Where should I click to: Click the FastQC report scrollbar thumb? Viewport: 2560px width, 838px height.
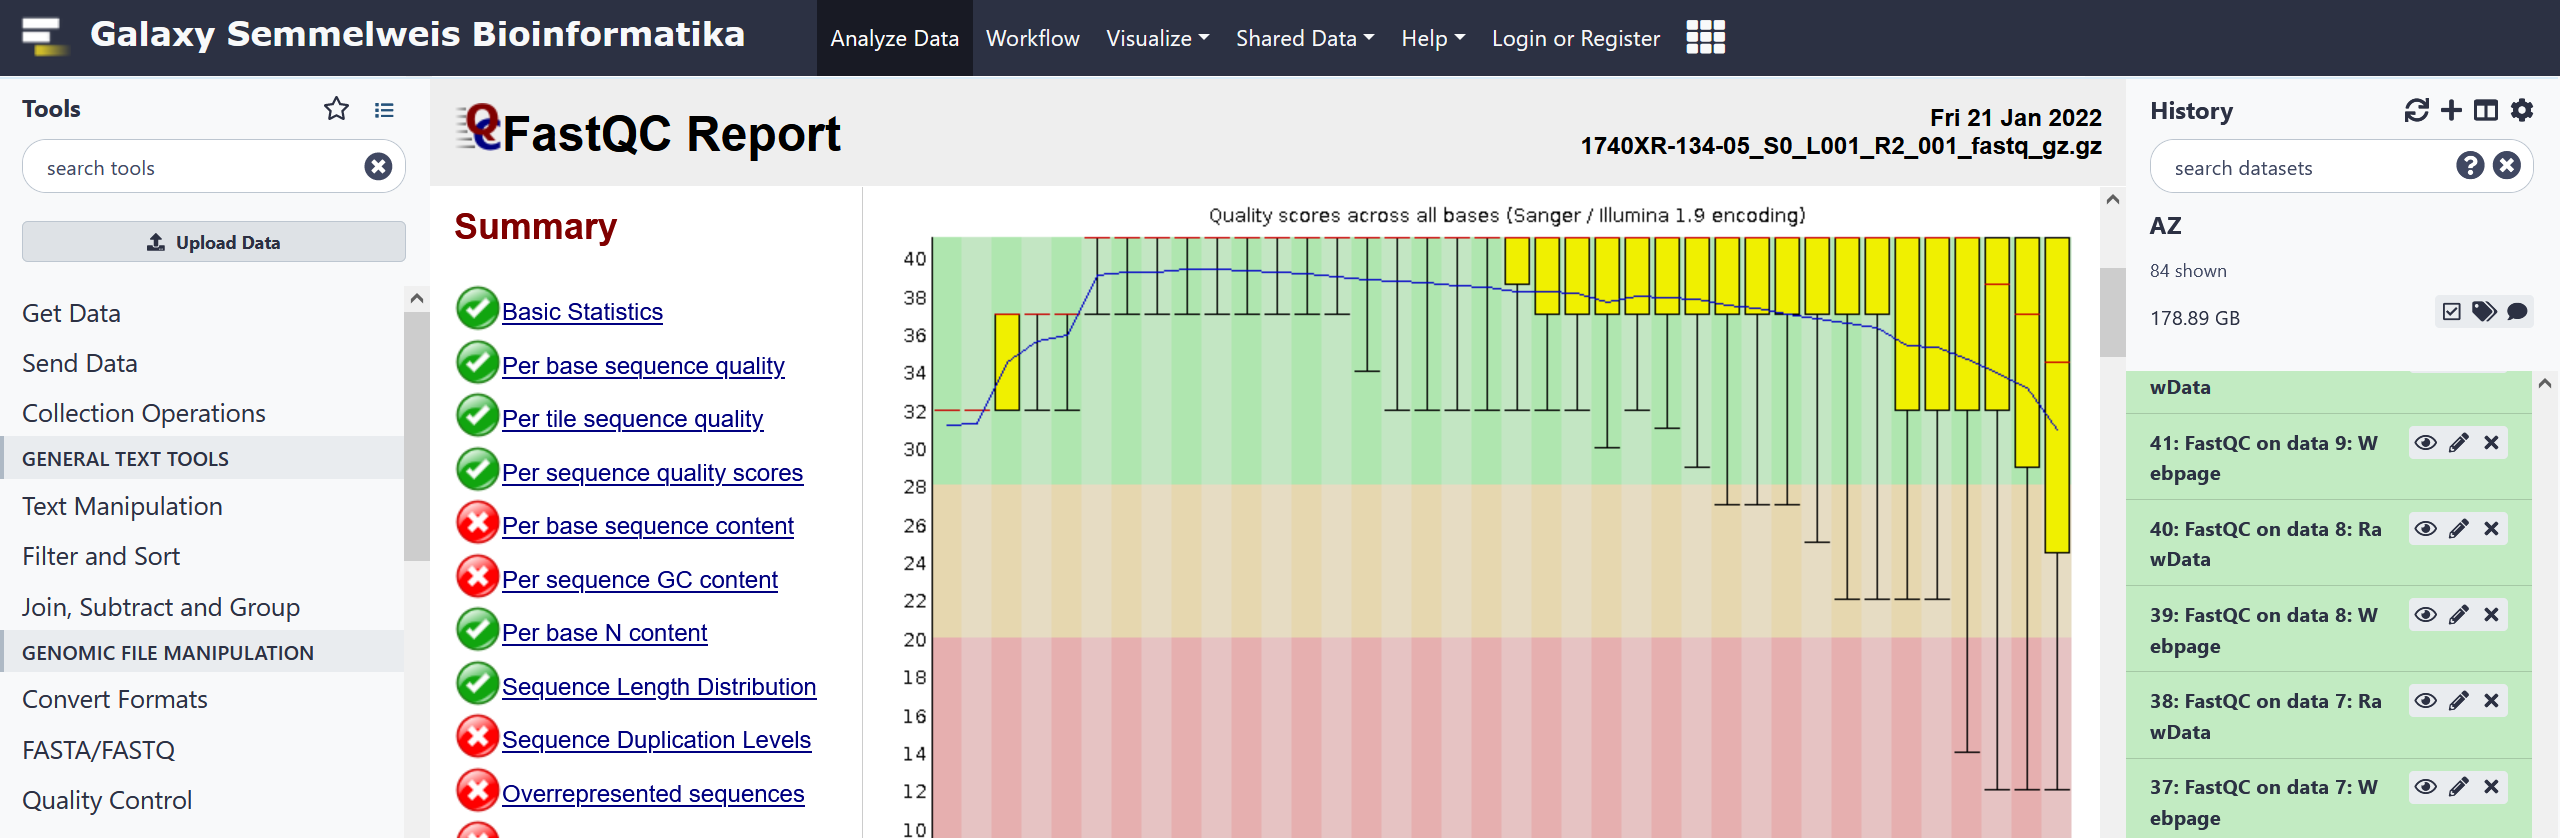pyautogui.click(x=2112, y=312)
